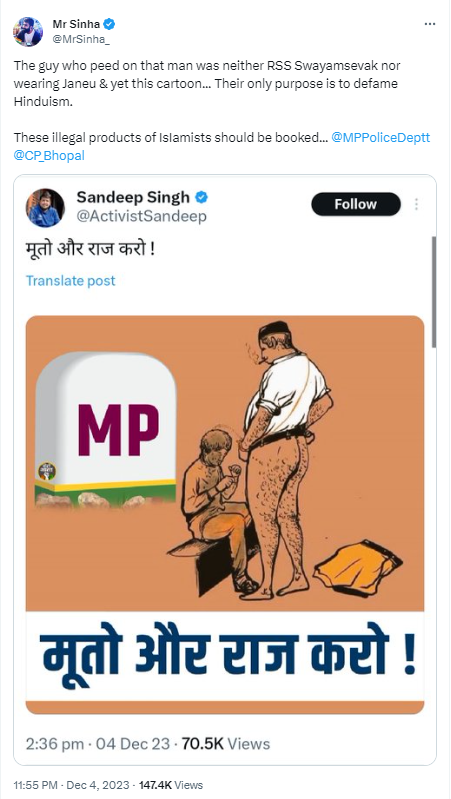Open the embedded cartoon image
Screen dimensions: 451x799
[x=225, y=515]
